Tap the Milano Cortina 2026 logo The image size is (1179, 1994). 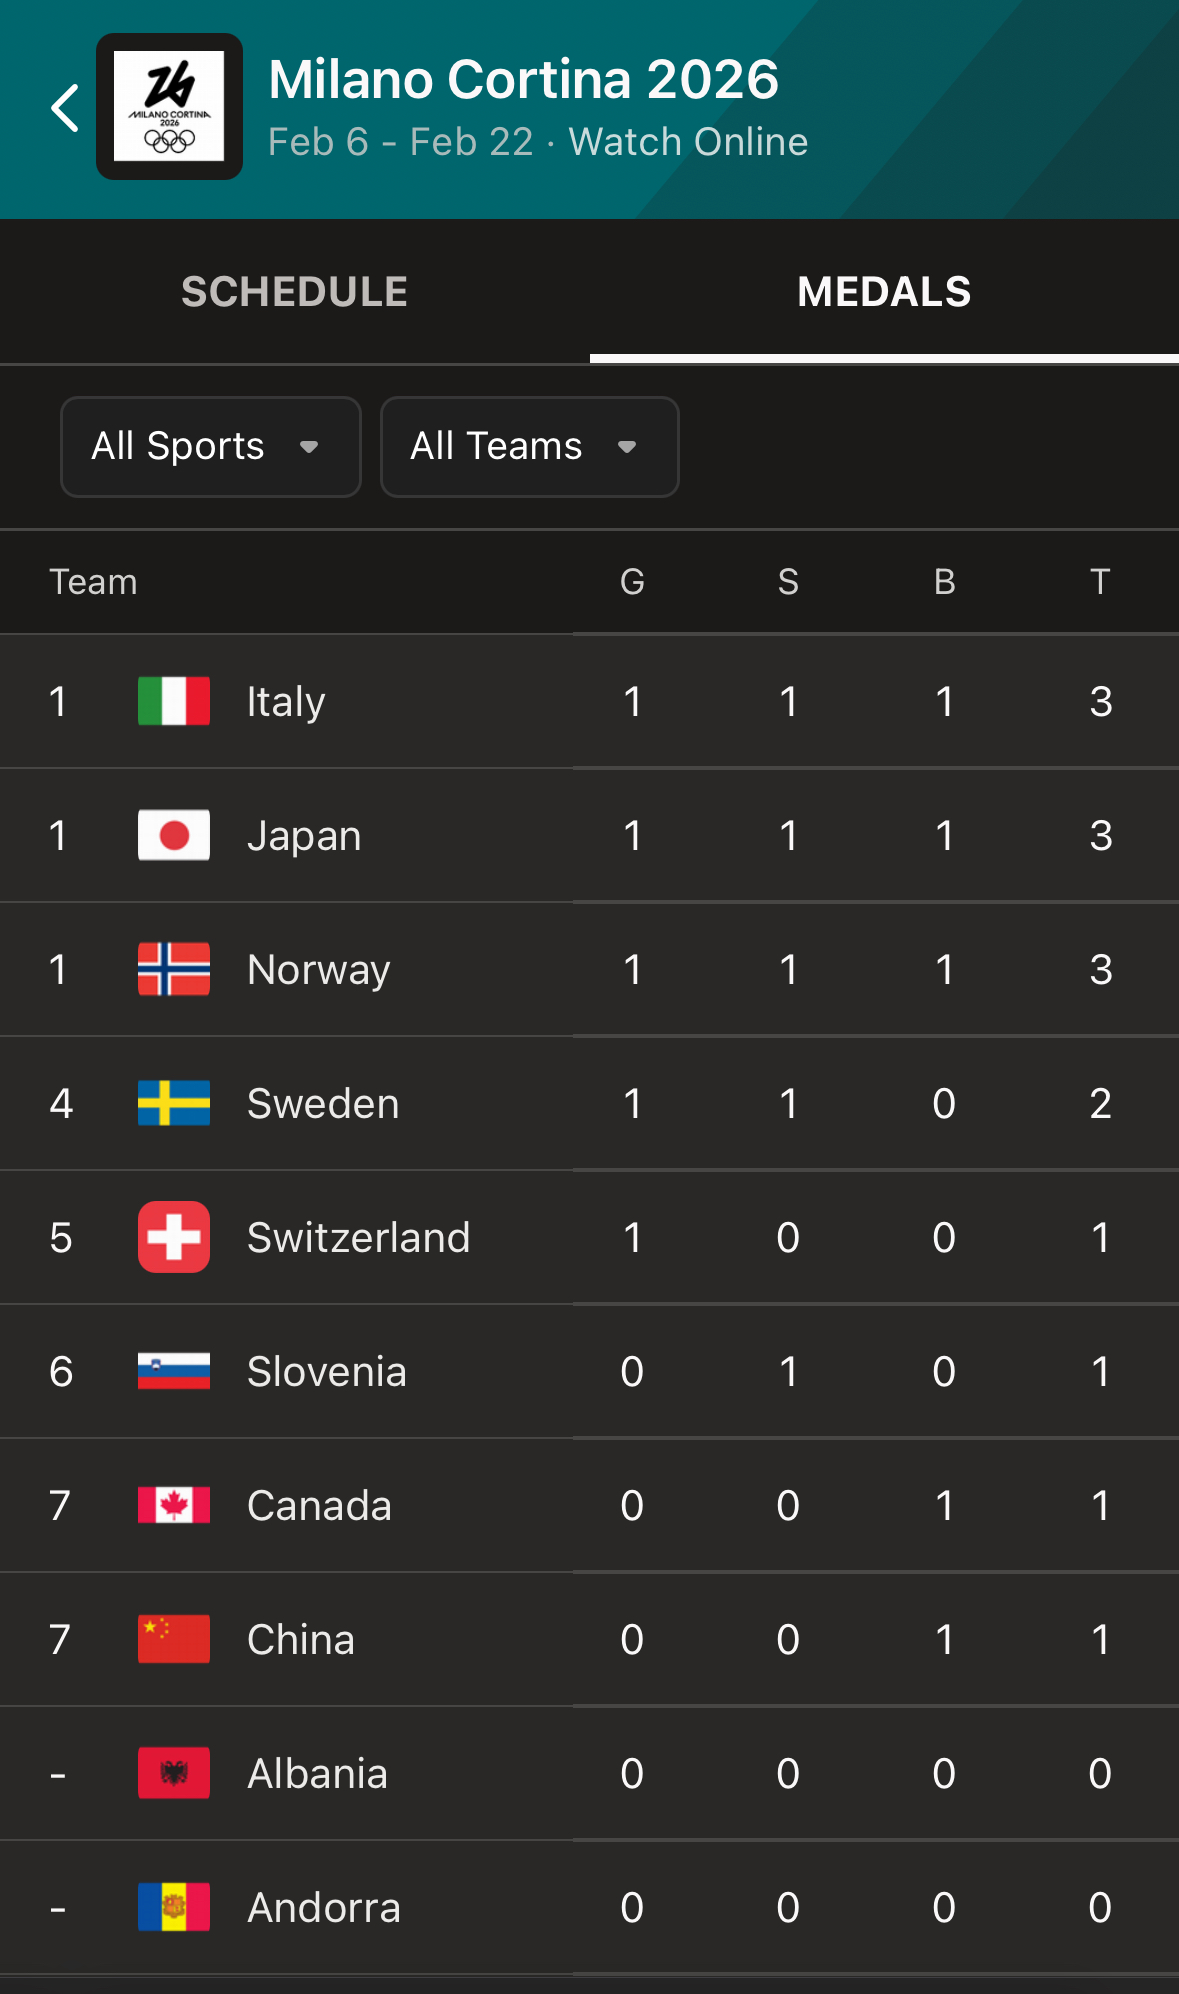tap(169, 107)
